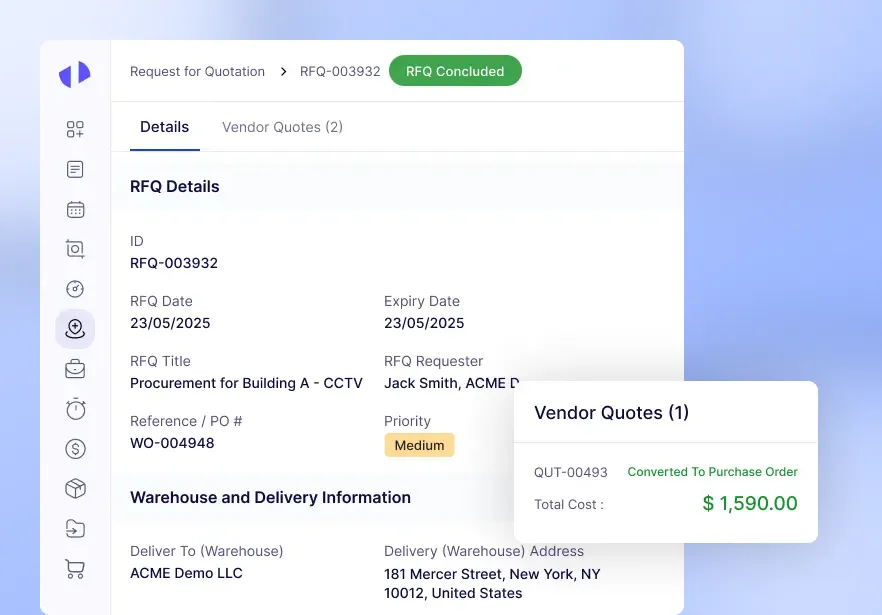Open the folder import arrow icon
882x615 pixels.
[x=75, y=529]
